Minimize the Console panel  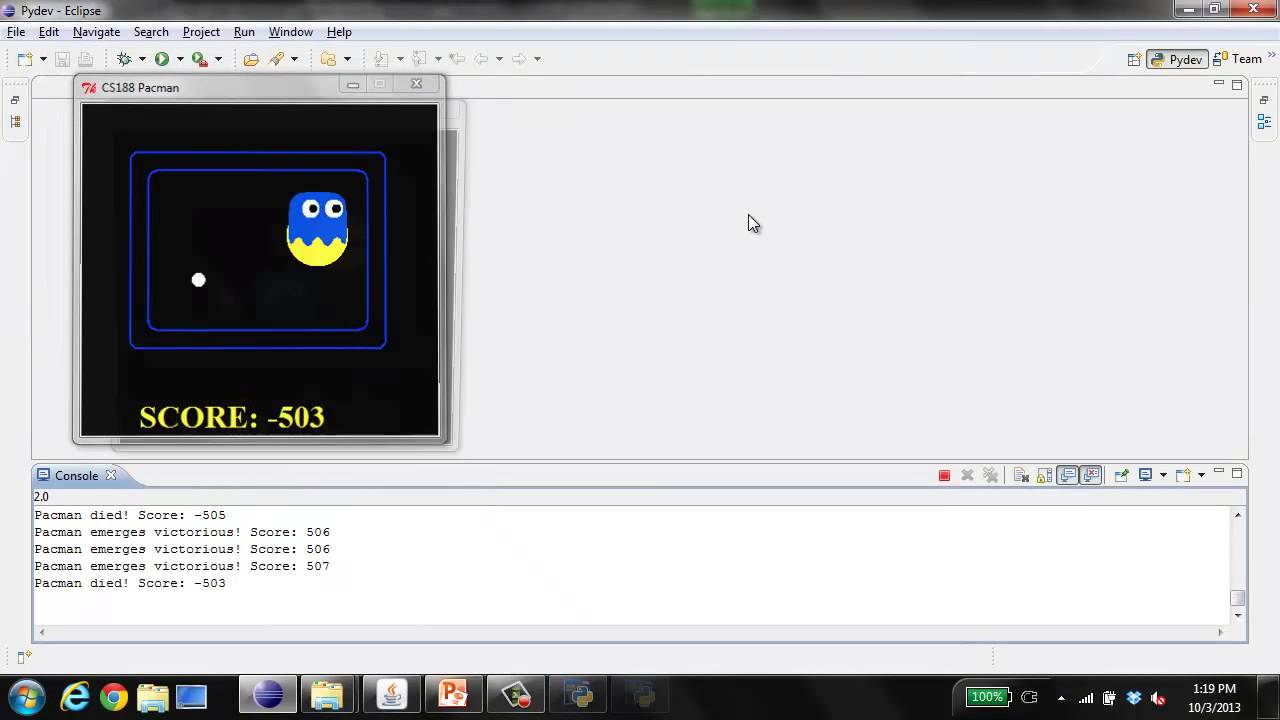point(1218,473)
